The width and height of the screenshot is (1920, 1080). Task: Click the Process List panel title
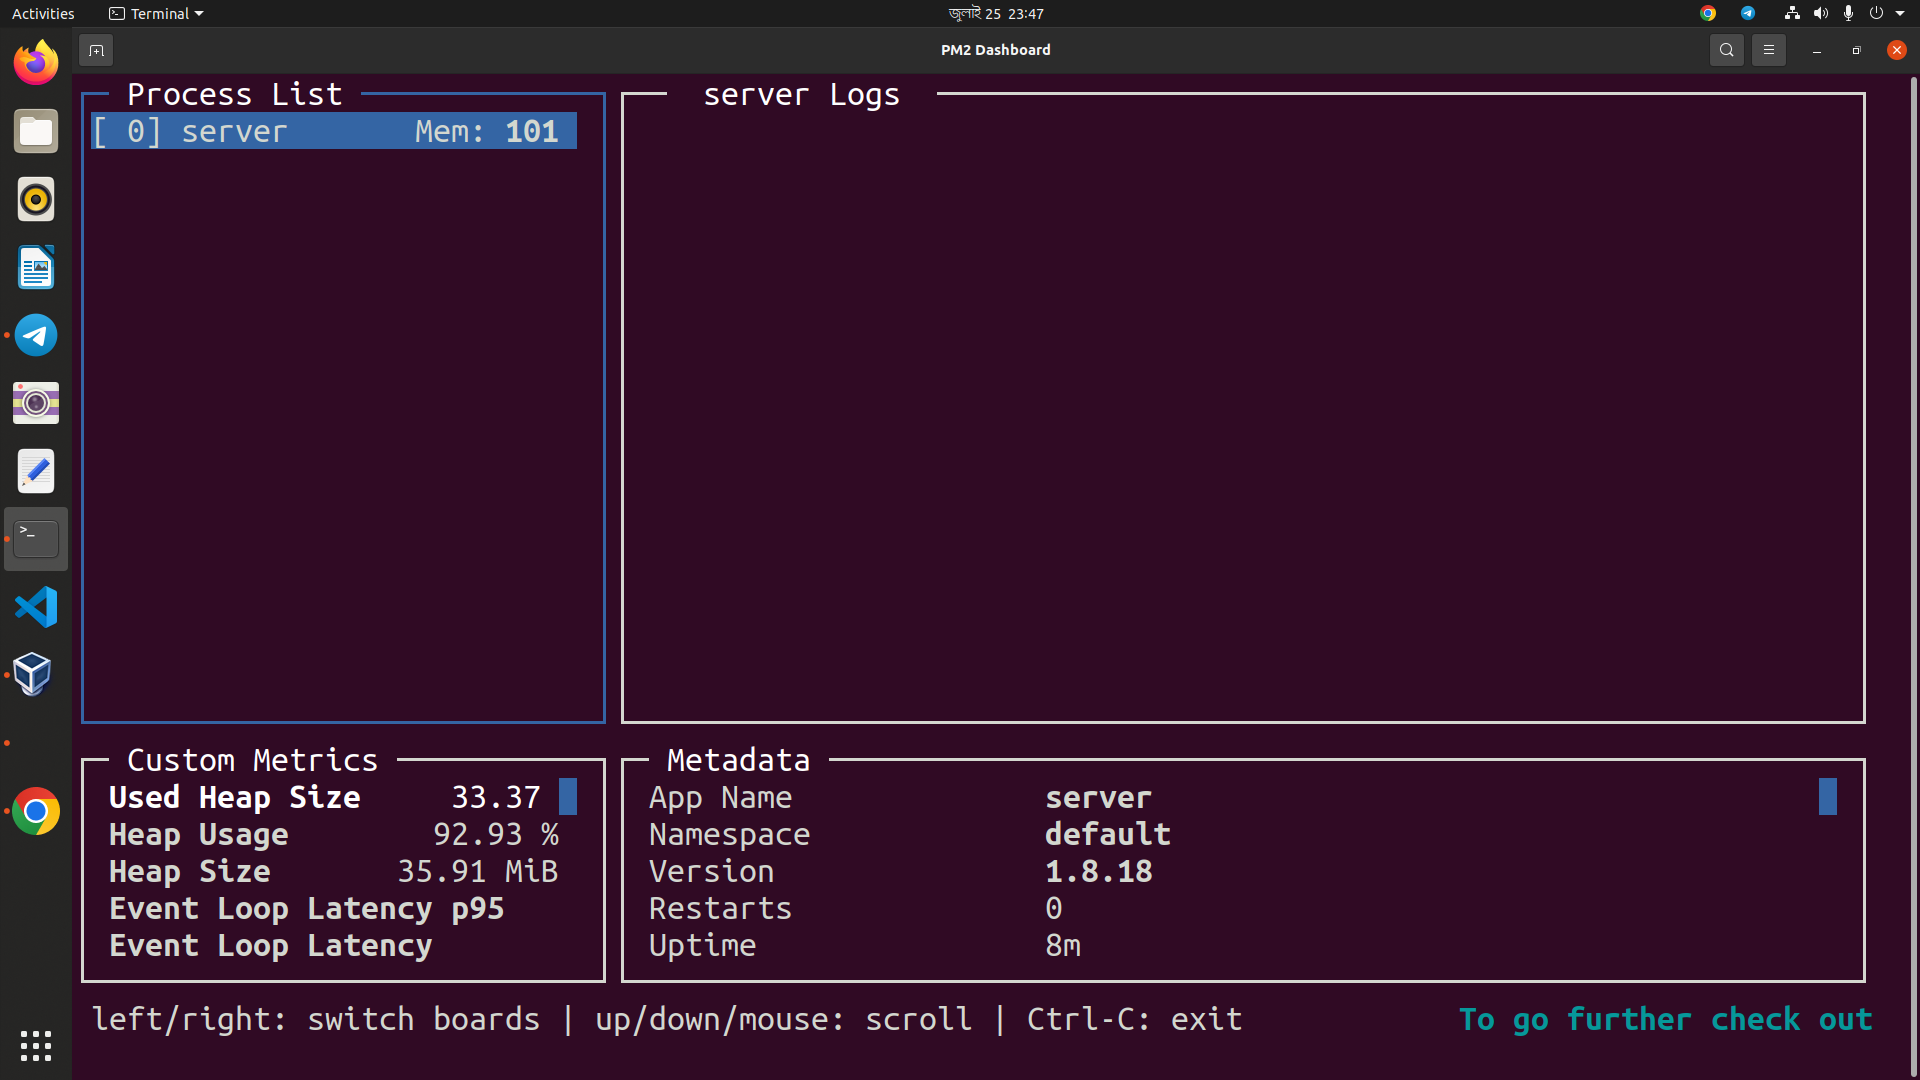pos(235,94)
